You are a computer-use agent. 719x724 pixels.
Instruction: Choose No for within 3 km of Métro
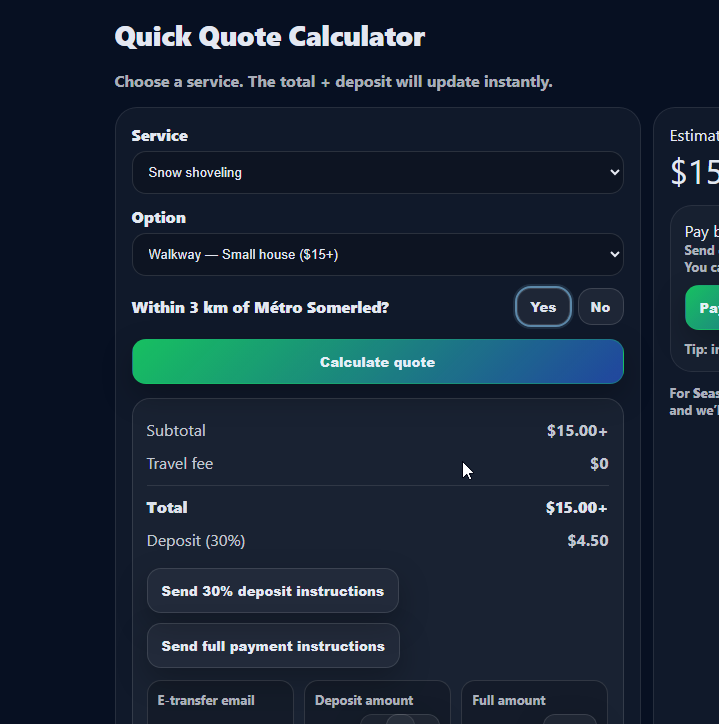600,307
